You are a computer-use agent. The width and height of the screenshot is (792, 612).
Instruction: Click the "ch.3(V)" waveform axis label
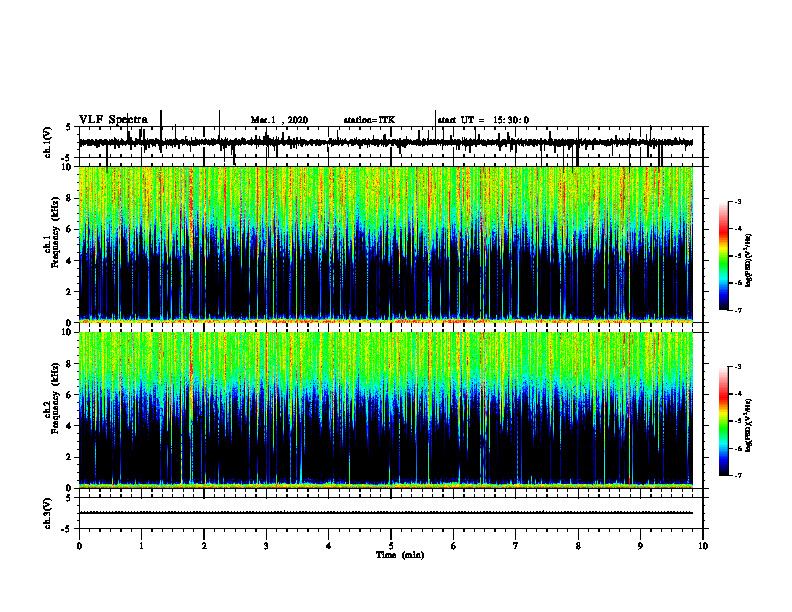point(48,514)
